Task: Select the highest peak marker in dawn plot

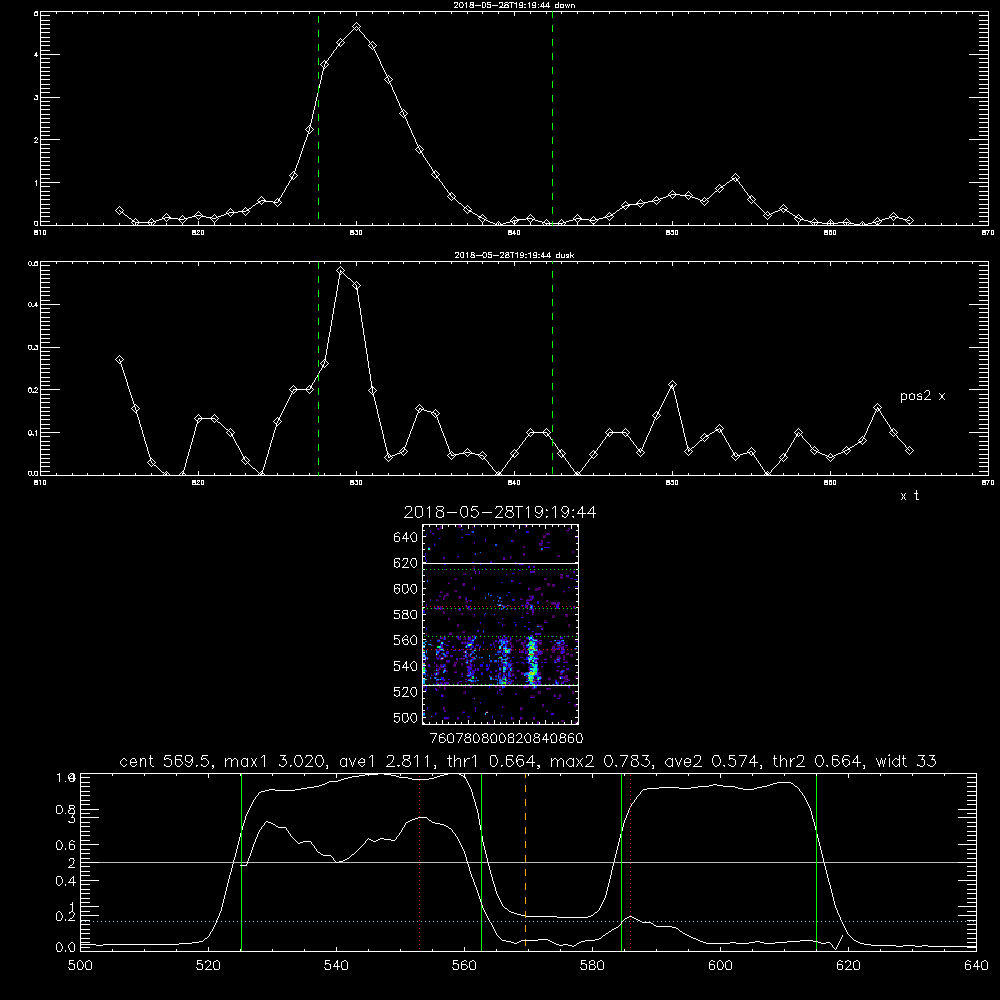Action: [357, 27]
